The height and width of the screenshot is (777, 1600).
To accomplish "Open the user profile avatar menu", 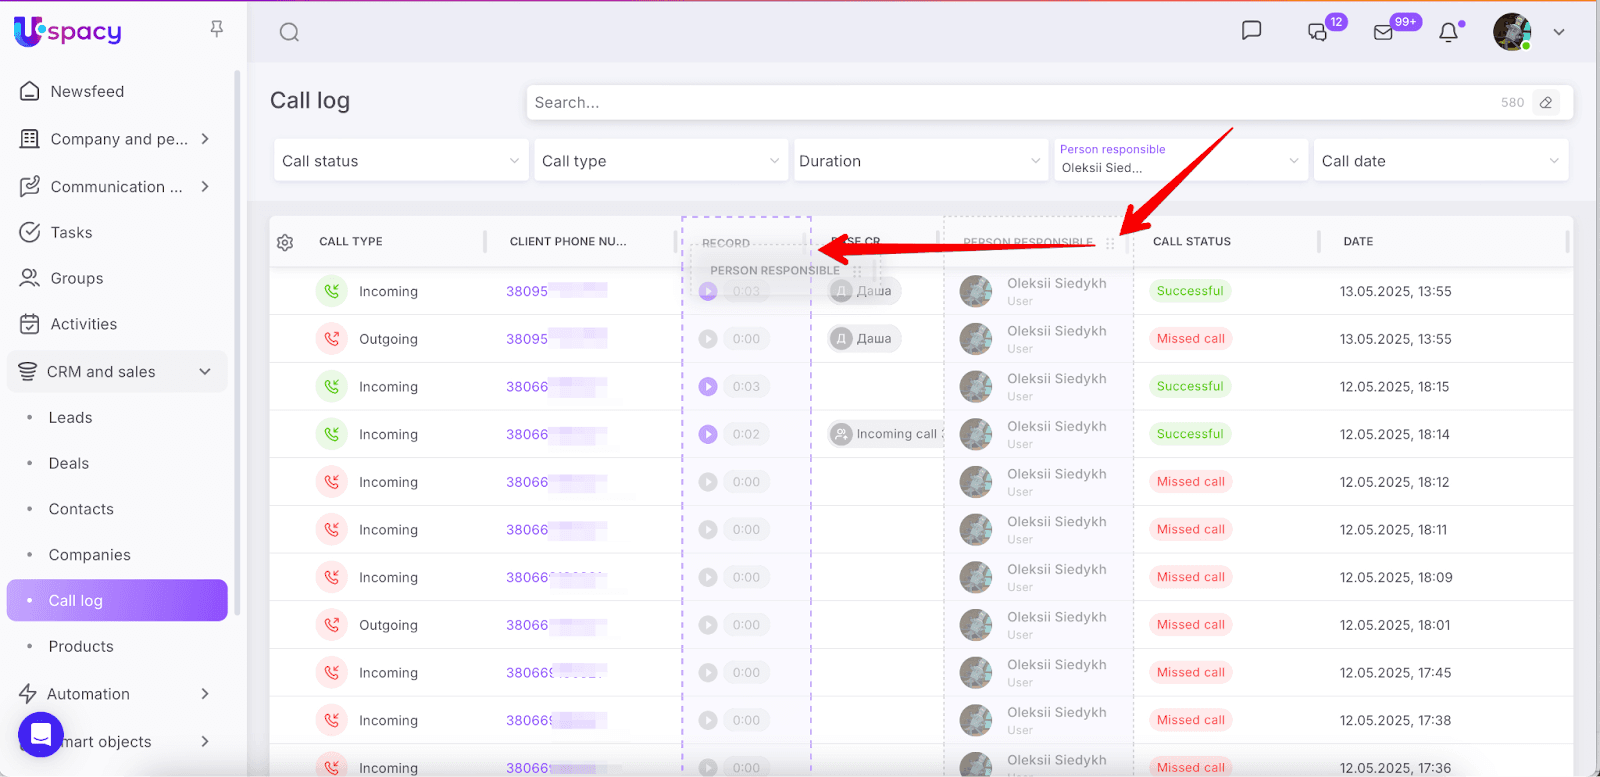I will click(1512, 32).
